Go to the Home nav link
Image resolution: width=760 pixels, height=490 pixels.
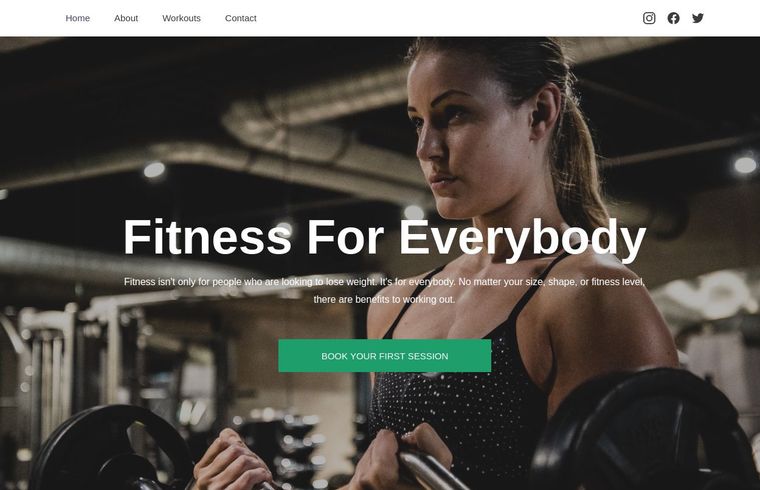[78, 18]
